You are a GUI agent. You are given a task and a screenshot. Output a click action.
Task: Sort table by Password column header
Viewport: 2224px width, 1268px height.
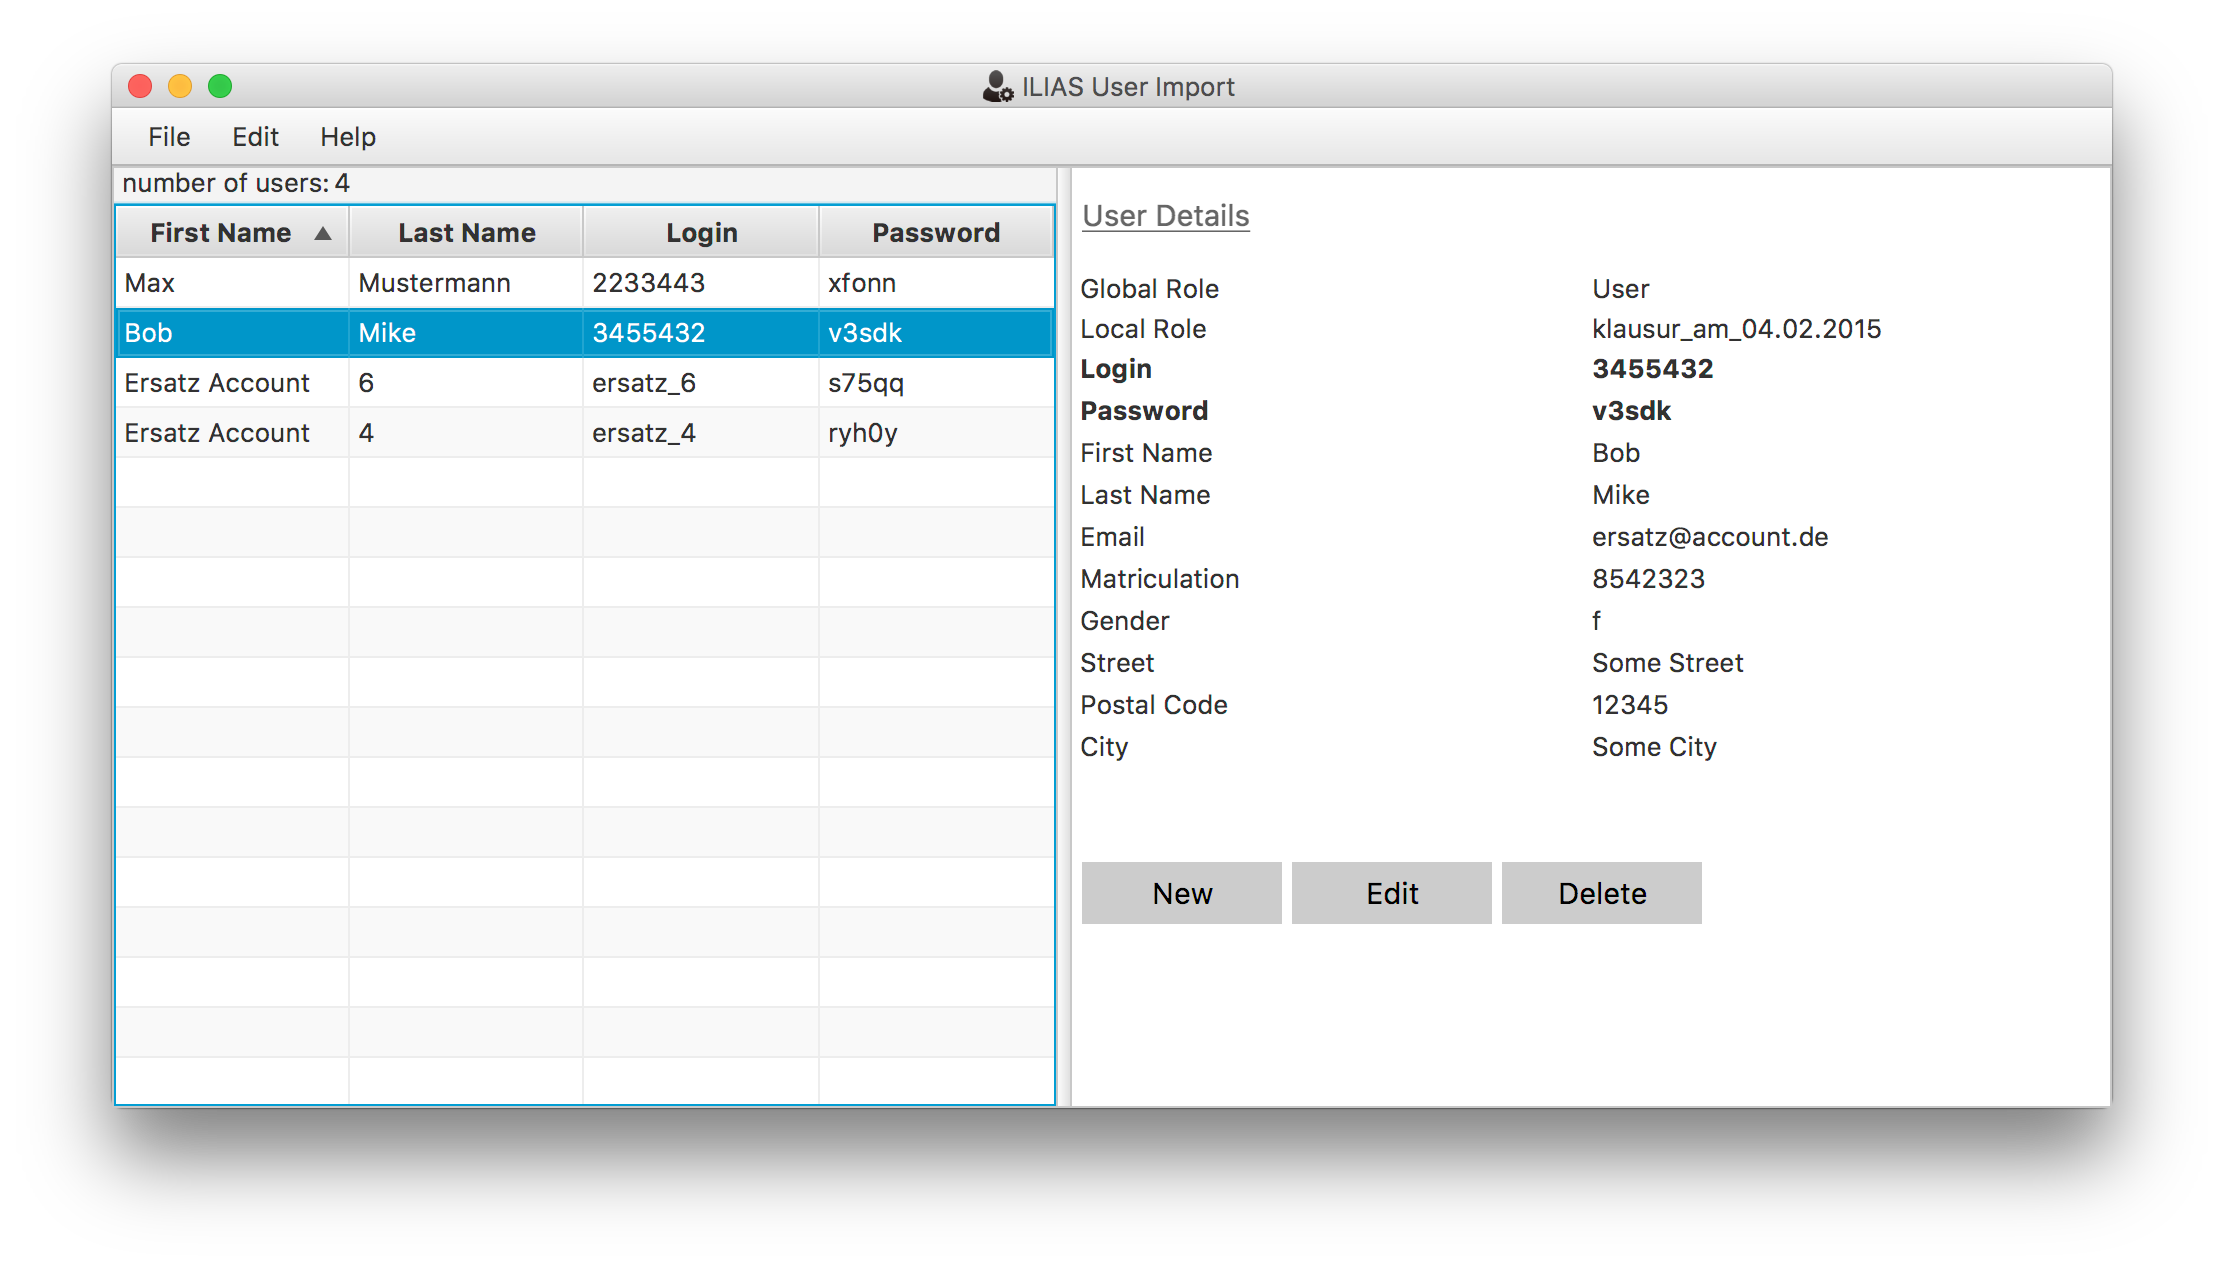pyautogui.click(x=935, y=233)
